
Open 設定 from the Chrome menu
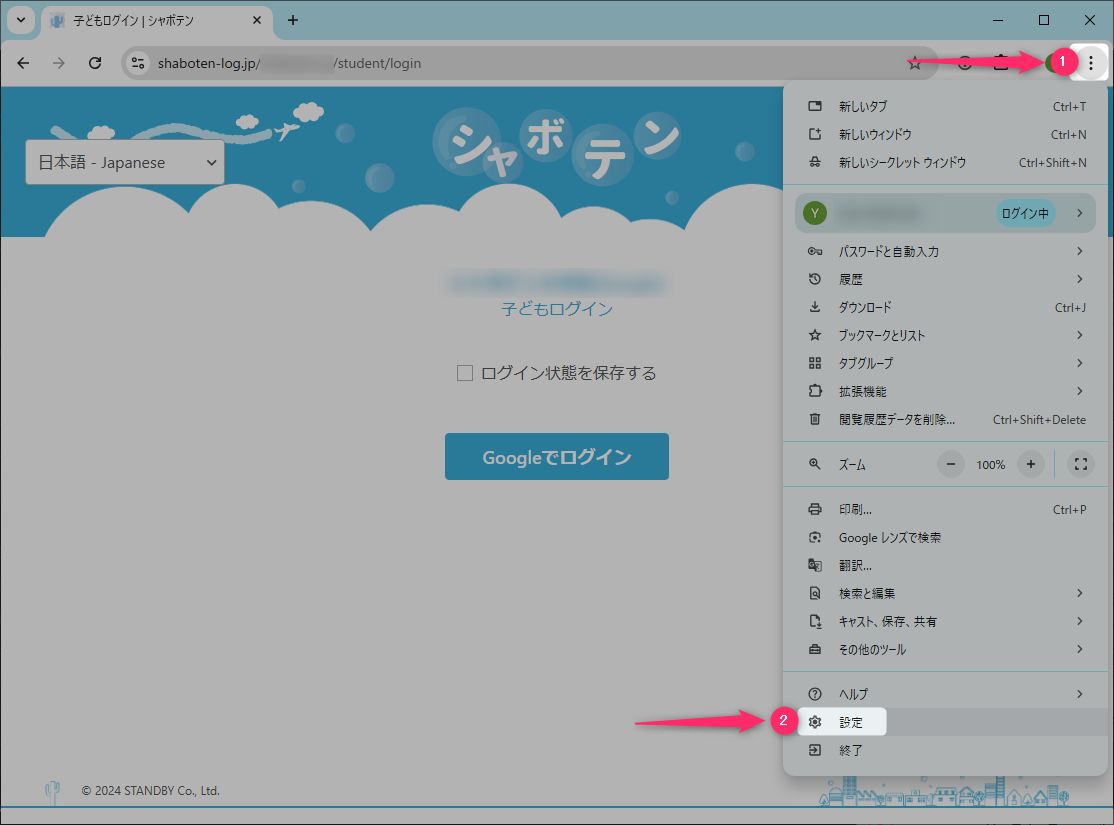(946, 722)
